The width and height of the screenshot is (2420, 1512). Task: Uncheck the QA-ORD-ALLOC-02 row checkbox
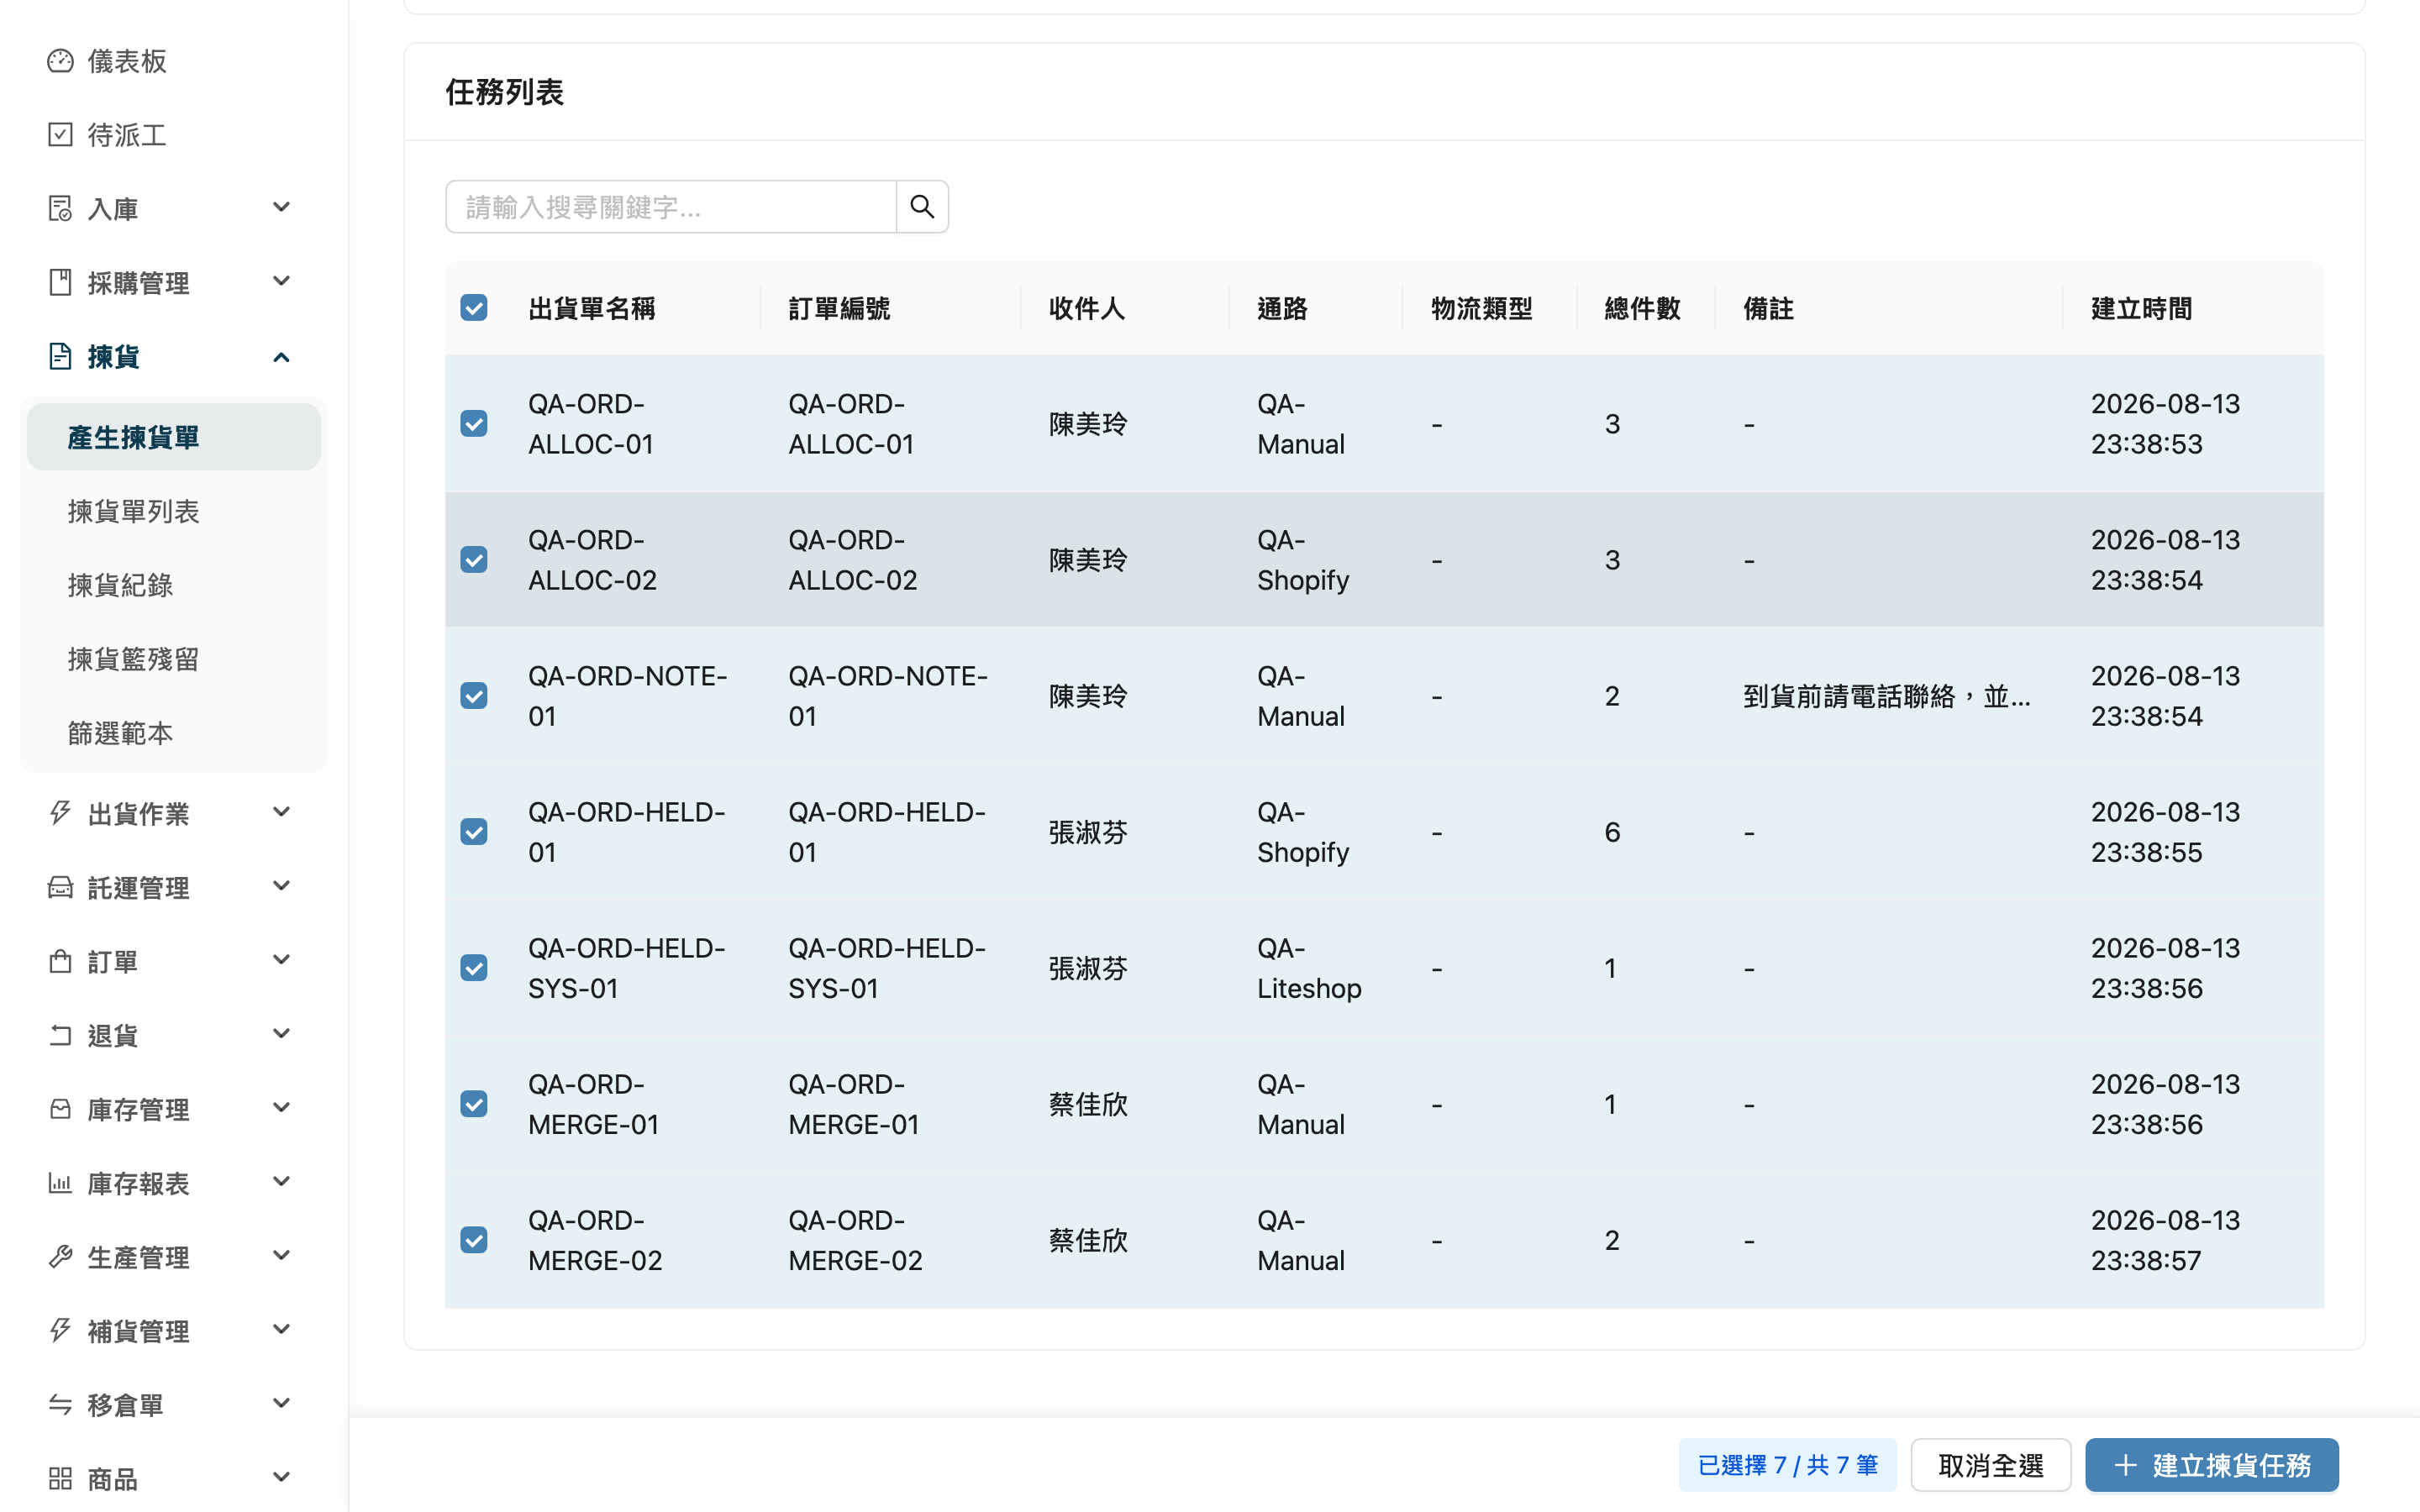tap(474, 560)
